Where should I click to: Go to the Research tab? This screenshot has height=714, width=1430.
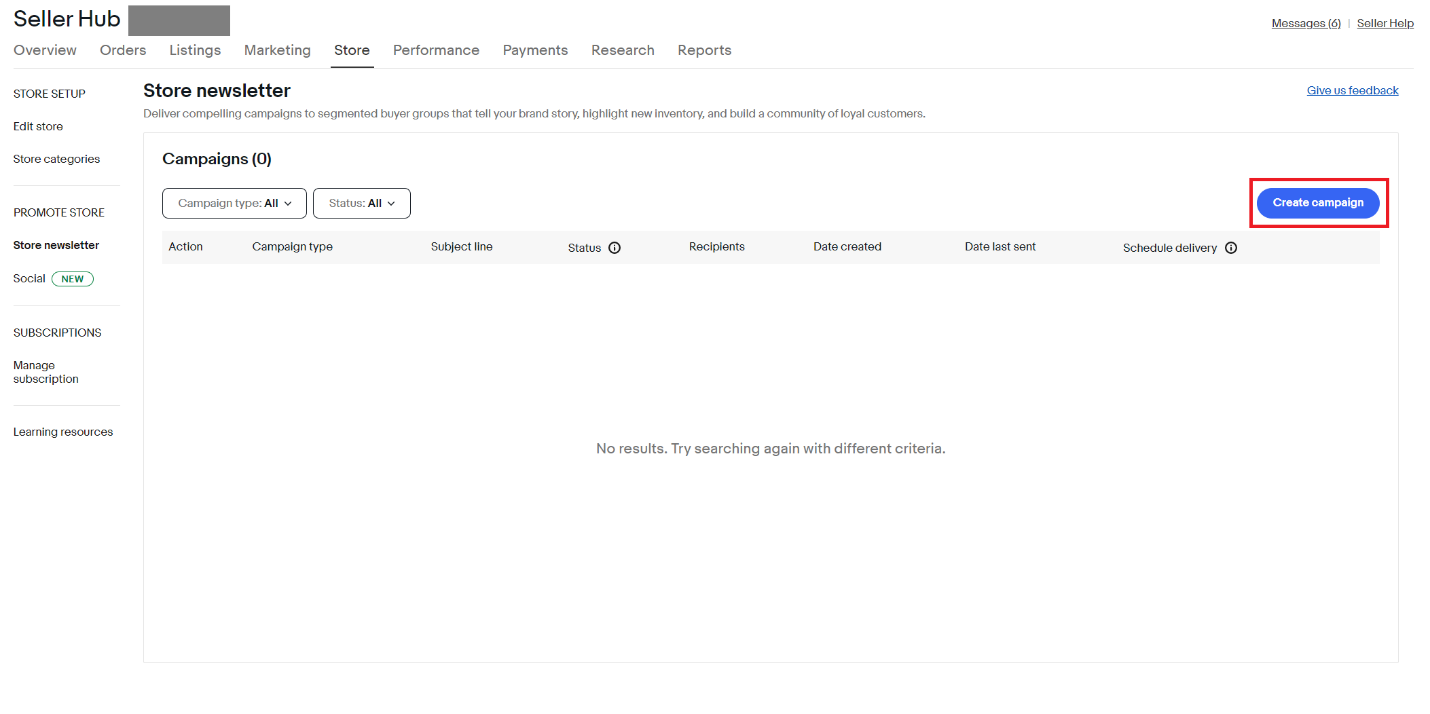623,50
